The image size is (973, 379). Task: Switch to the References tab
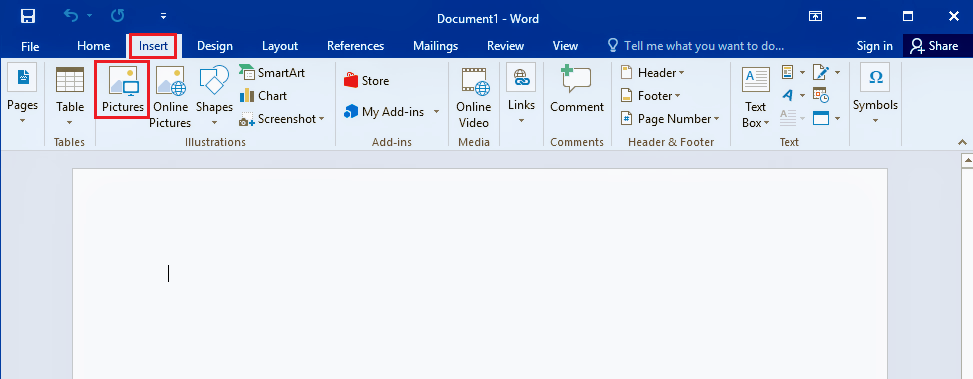coord(356,46)
